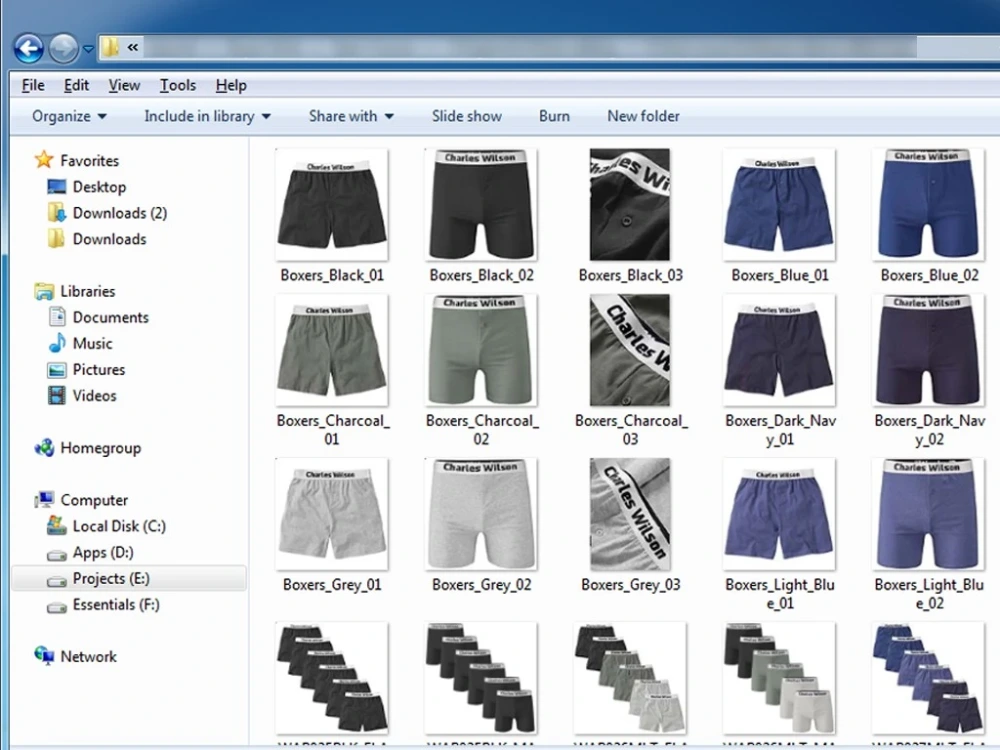This screenshot has width=1000, height=750.
Task: Open the Tools menu
Action: (x=178, y=85)
